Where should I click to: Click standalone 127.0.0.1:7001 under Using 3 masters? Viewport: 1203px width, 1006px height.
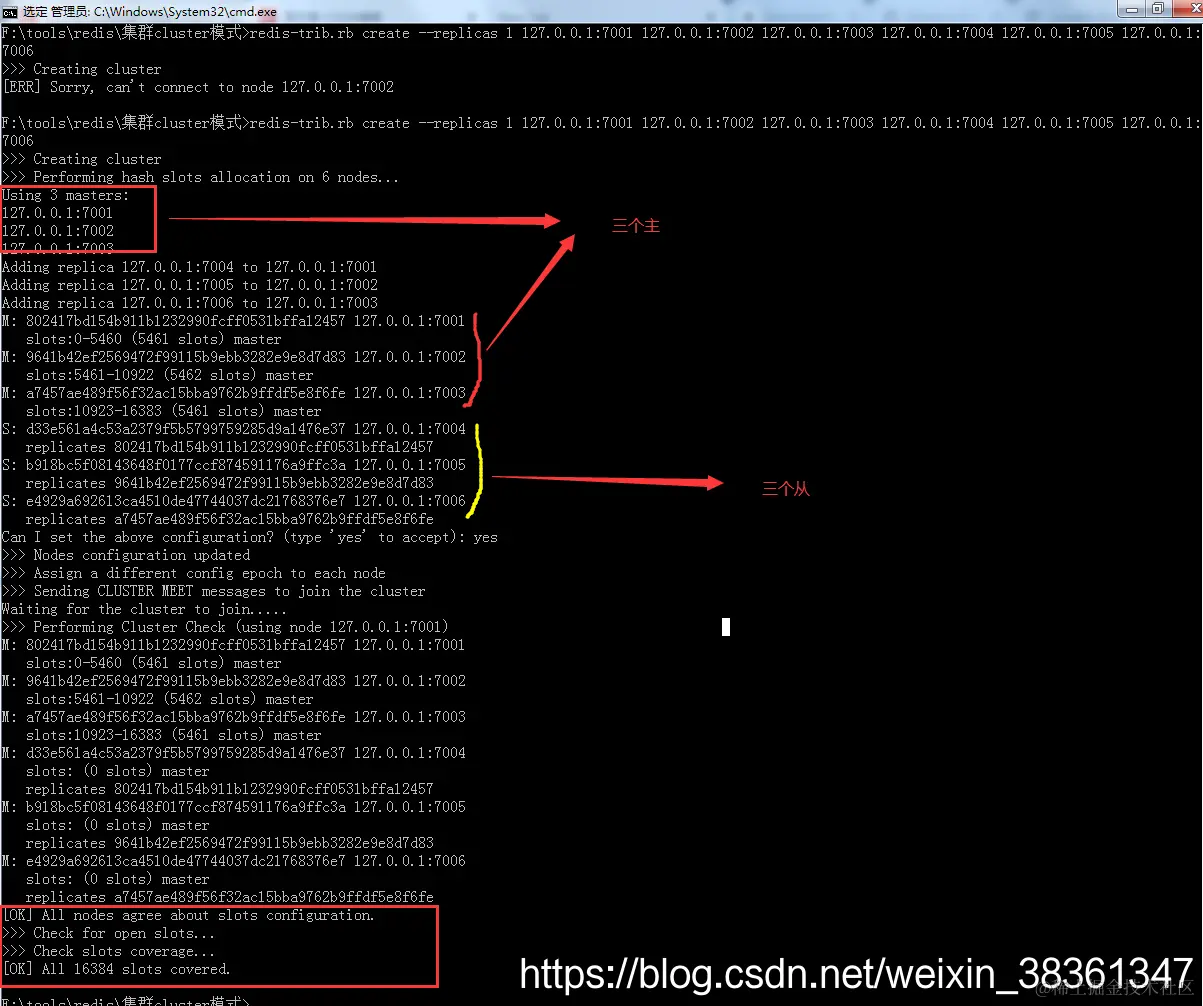coord(58,213)
